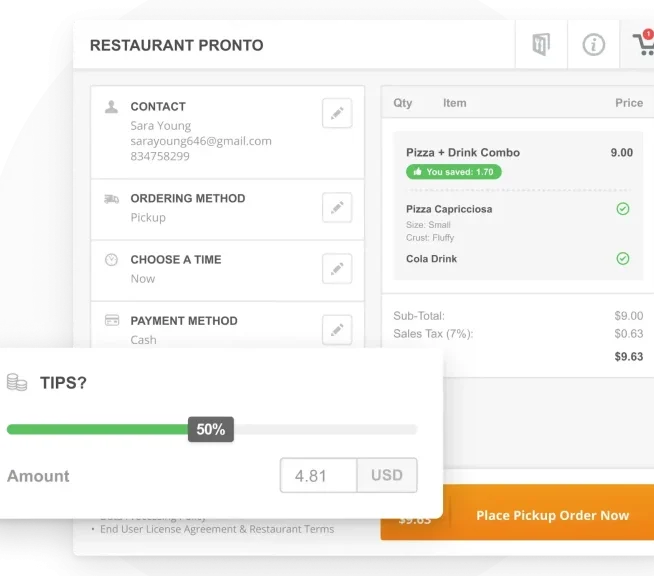Click the tip Amount input field
Screen dimensions: 654x576
pos(319,475)
